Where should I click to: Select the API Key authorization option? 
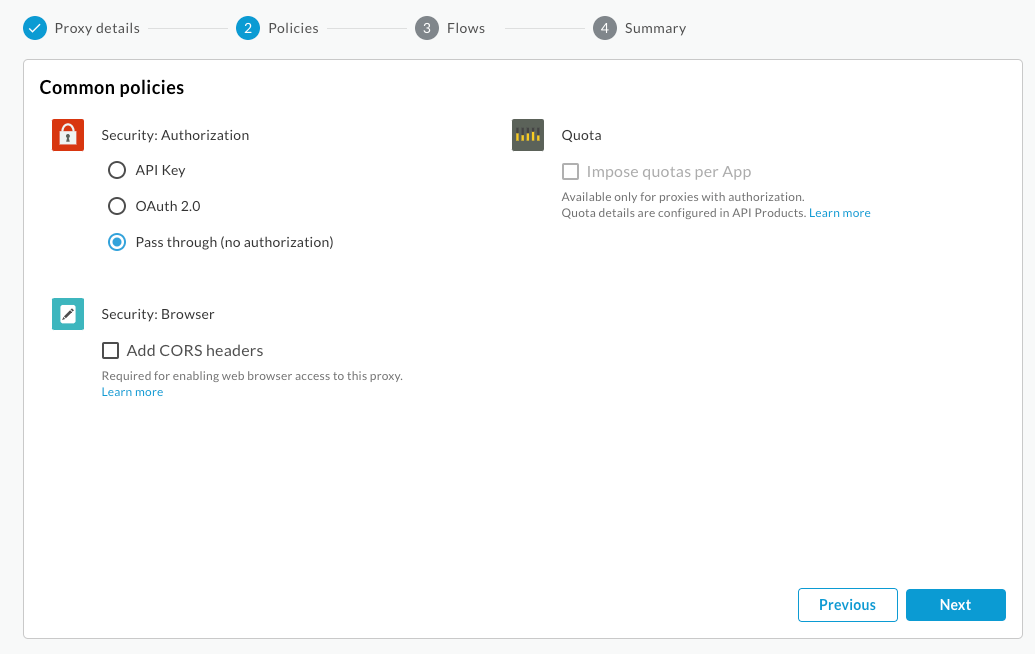(x=116, y=170)
